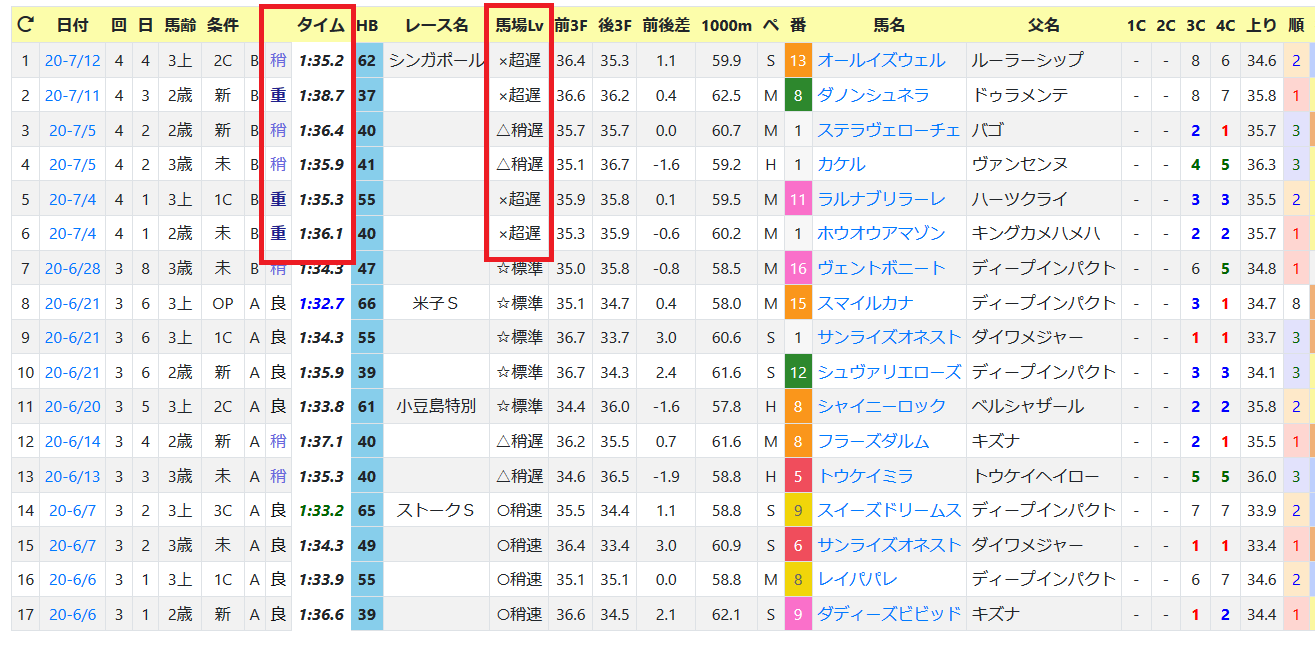Image resolution: width=1315 pixels, height=648 pixels.
Task: Select pink number badge 16 for ヴェントボニート
Action: tap(798, 269)
